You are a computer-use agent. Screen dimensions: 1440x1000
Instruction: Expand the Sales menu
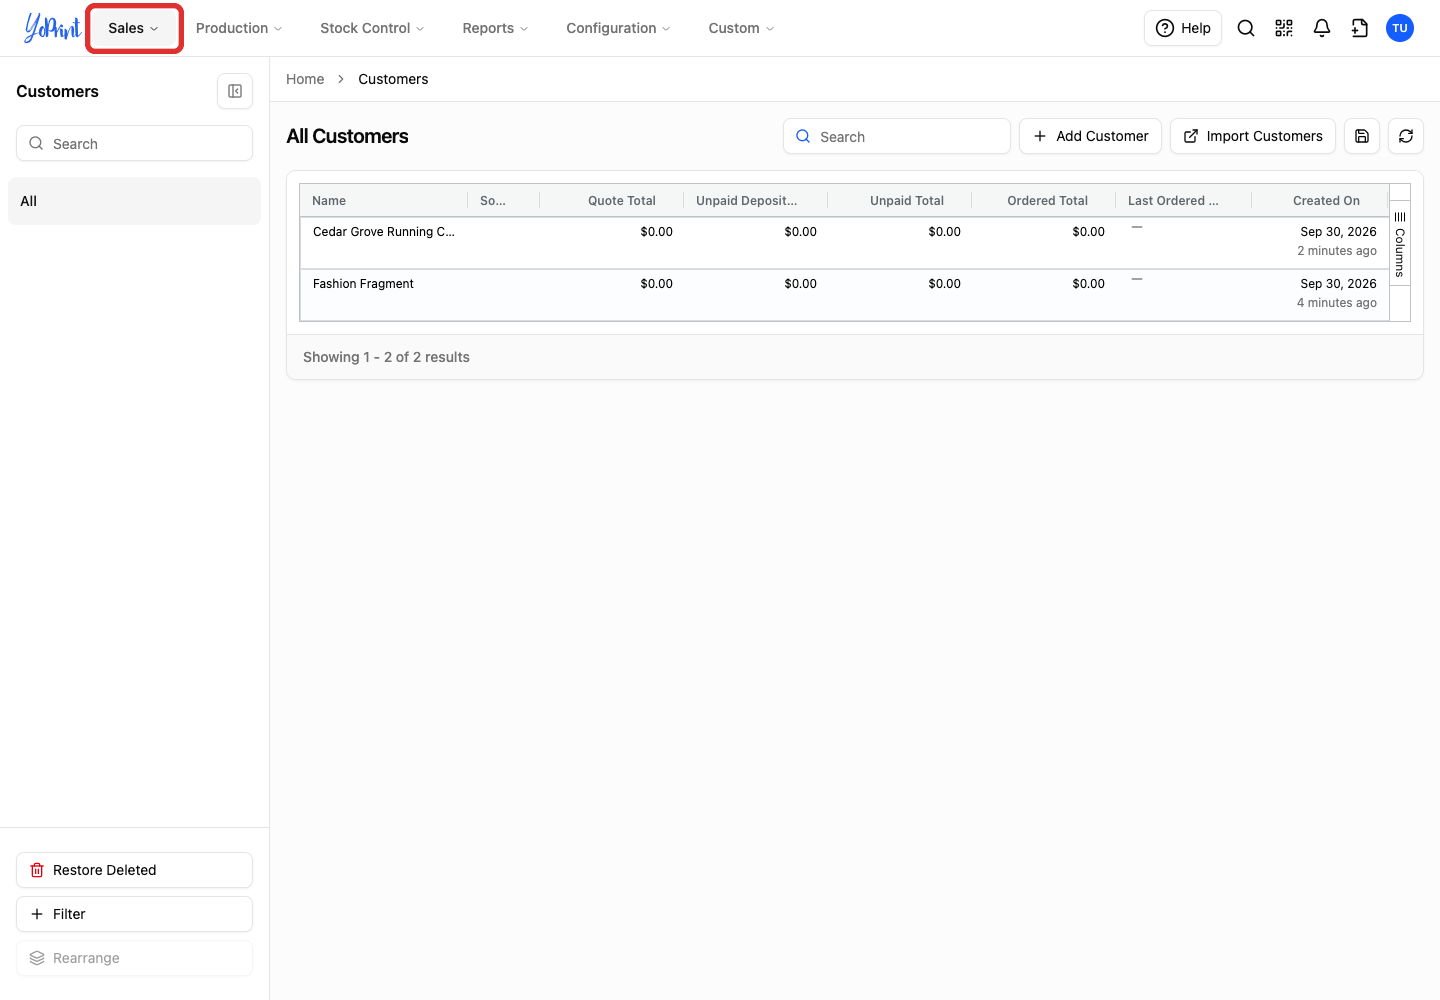pyautogui.click(x=134, y=28)
